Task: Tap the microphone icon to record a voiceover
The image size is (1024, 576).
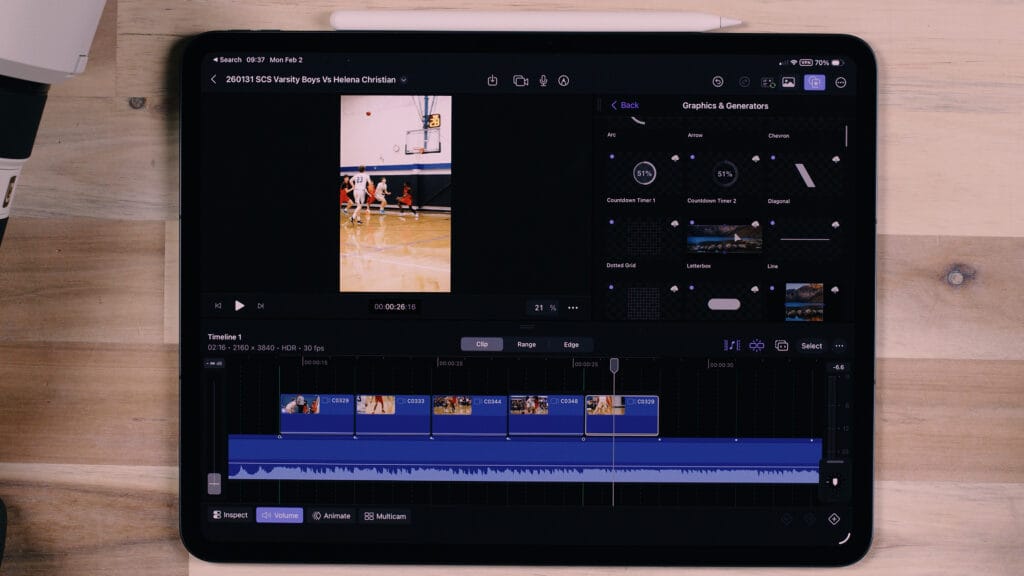Action: tap(543, 81)
